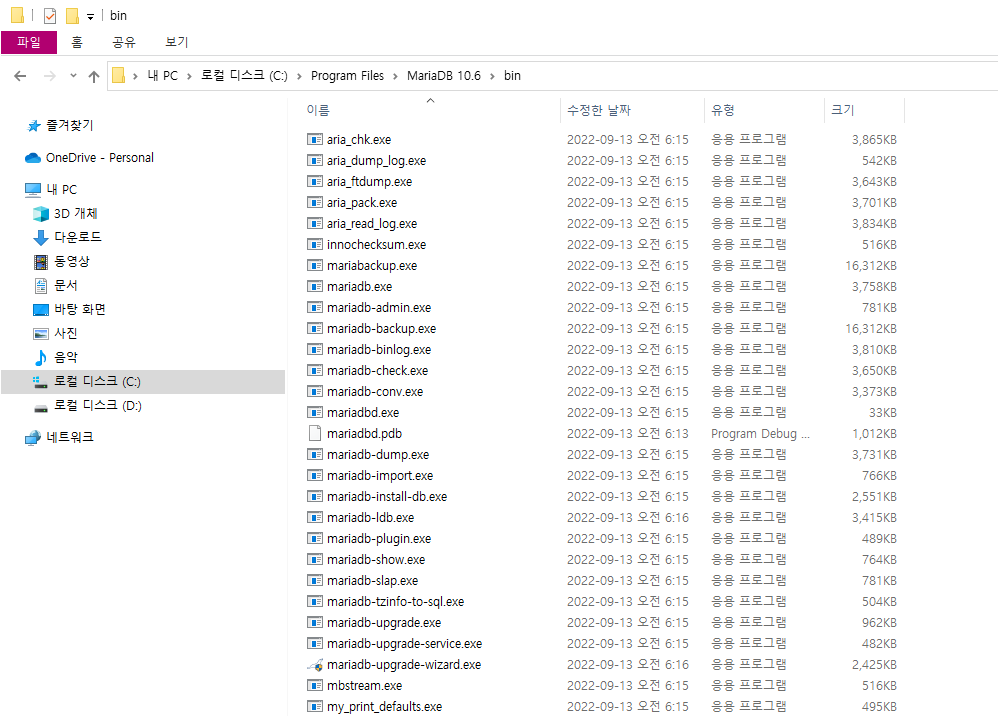The height and width of the screenshot is (716, 998).
Task: Click the mariadb-admin.exe file icon
Action: (x=314, y=307)
